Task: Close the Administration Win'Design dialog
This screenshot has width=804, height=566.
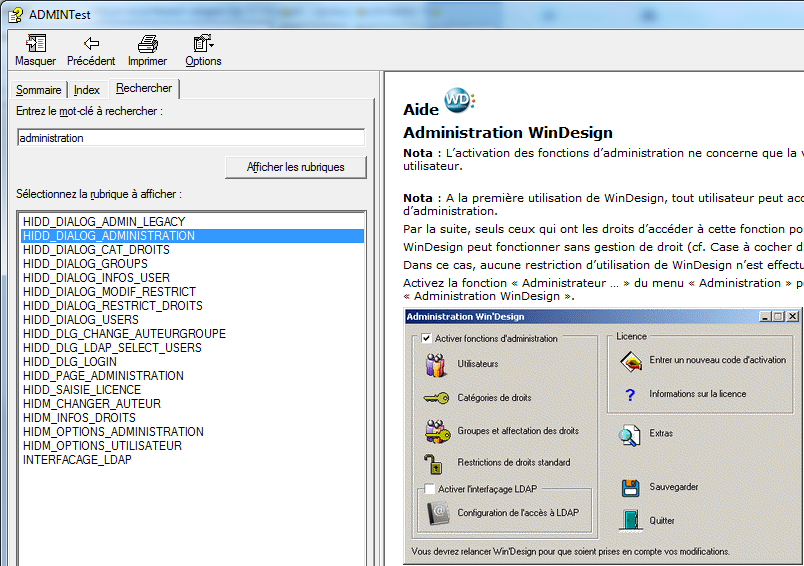Action: 793,316
